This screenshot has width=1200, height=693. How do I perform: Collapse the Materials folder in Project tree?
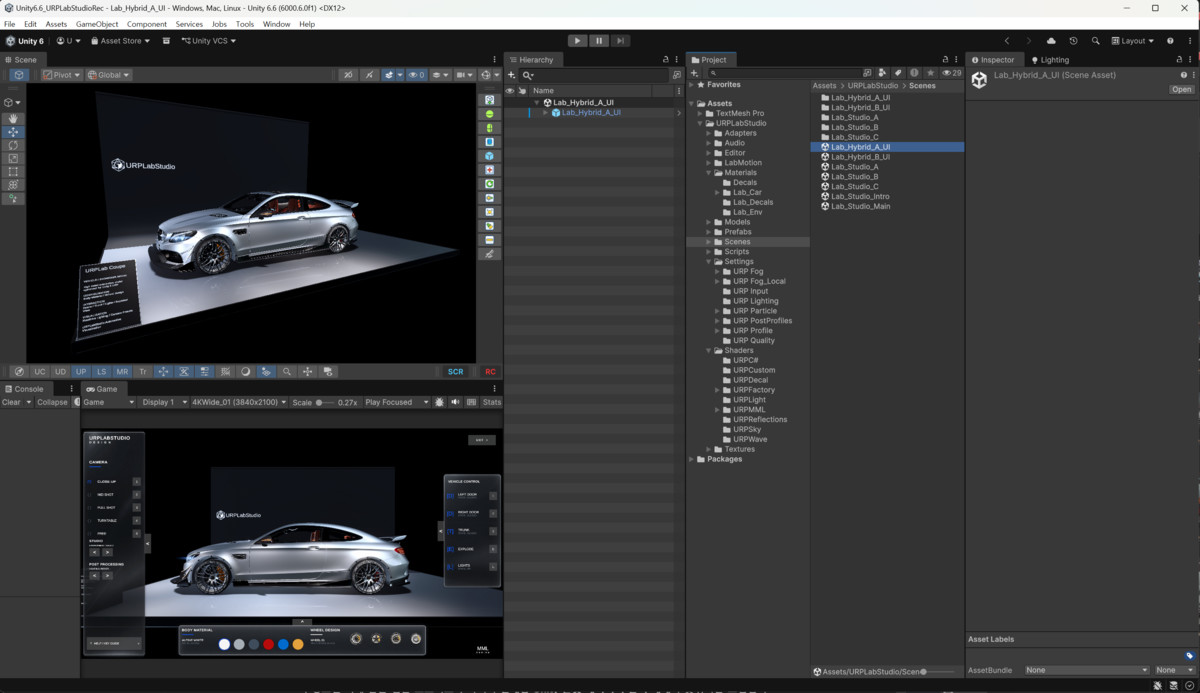pyautogui.click(x=709, y=173)
